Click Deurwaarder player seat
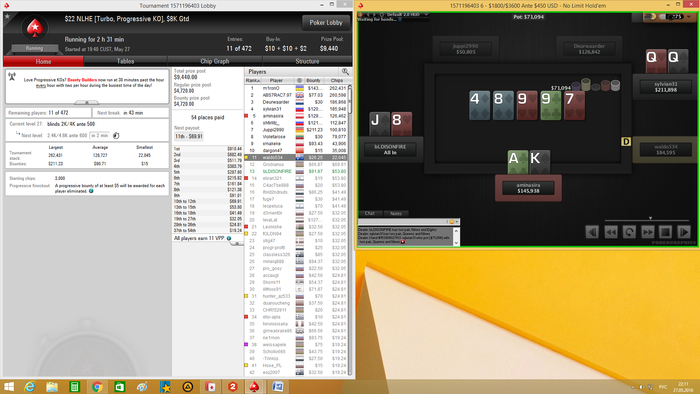The height and width of the screenshot is (394, 700). coord(589,49)
